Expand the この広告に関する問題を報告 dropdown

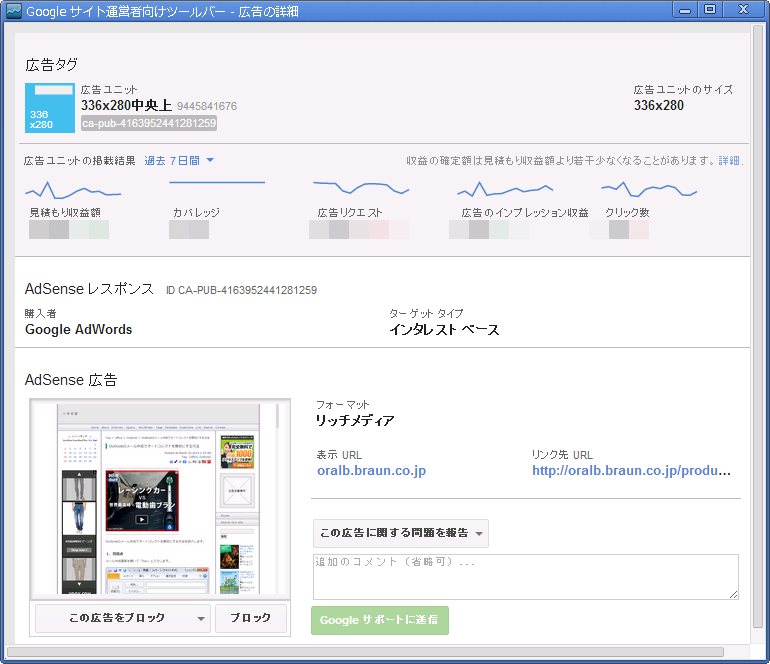coord(400,533)
